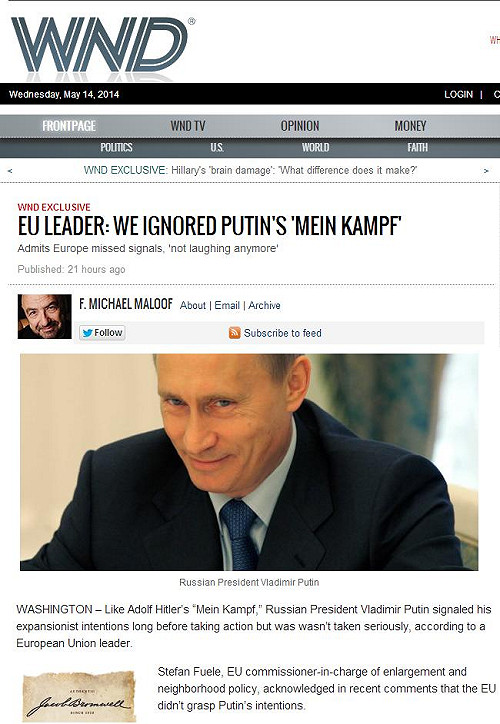
Task: Open the FRONTPAGE tab
Action: click(69, 126)
